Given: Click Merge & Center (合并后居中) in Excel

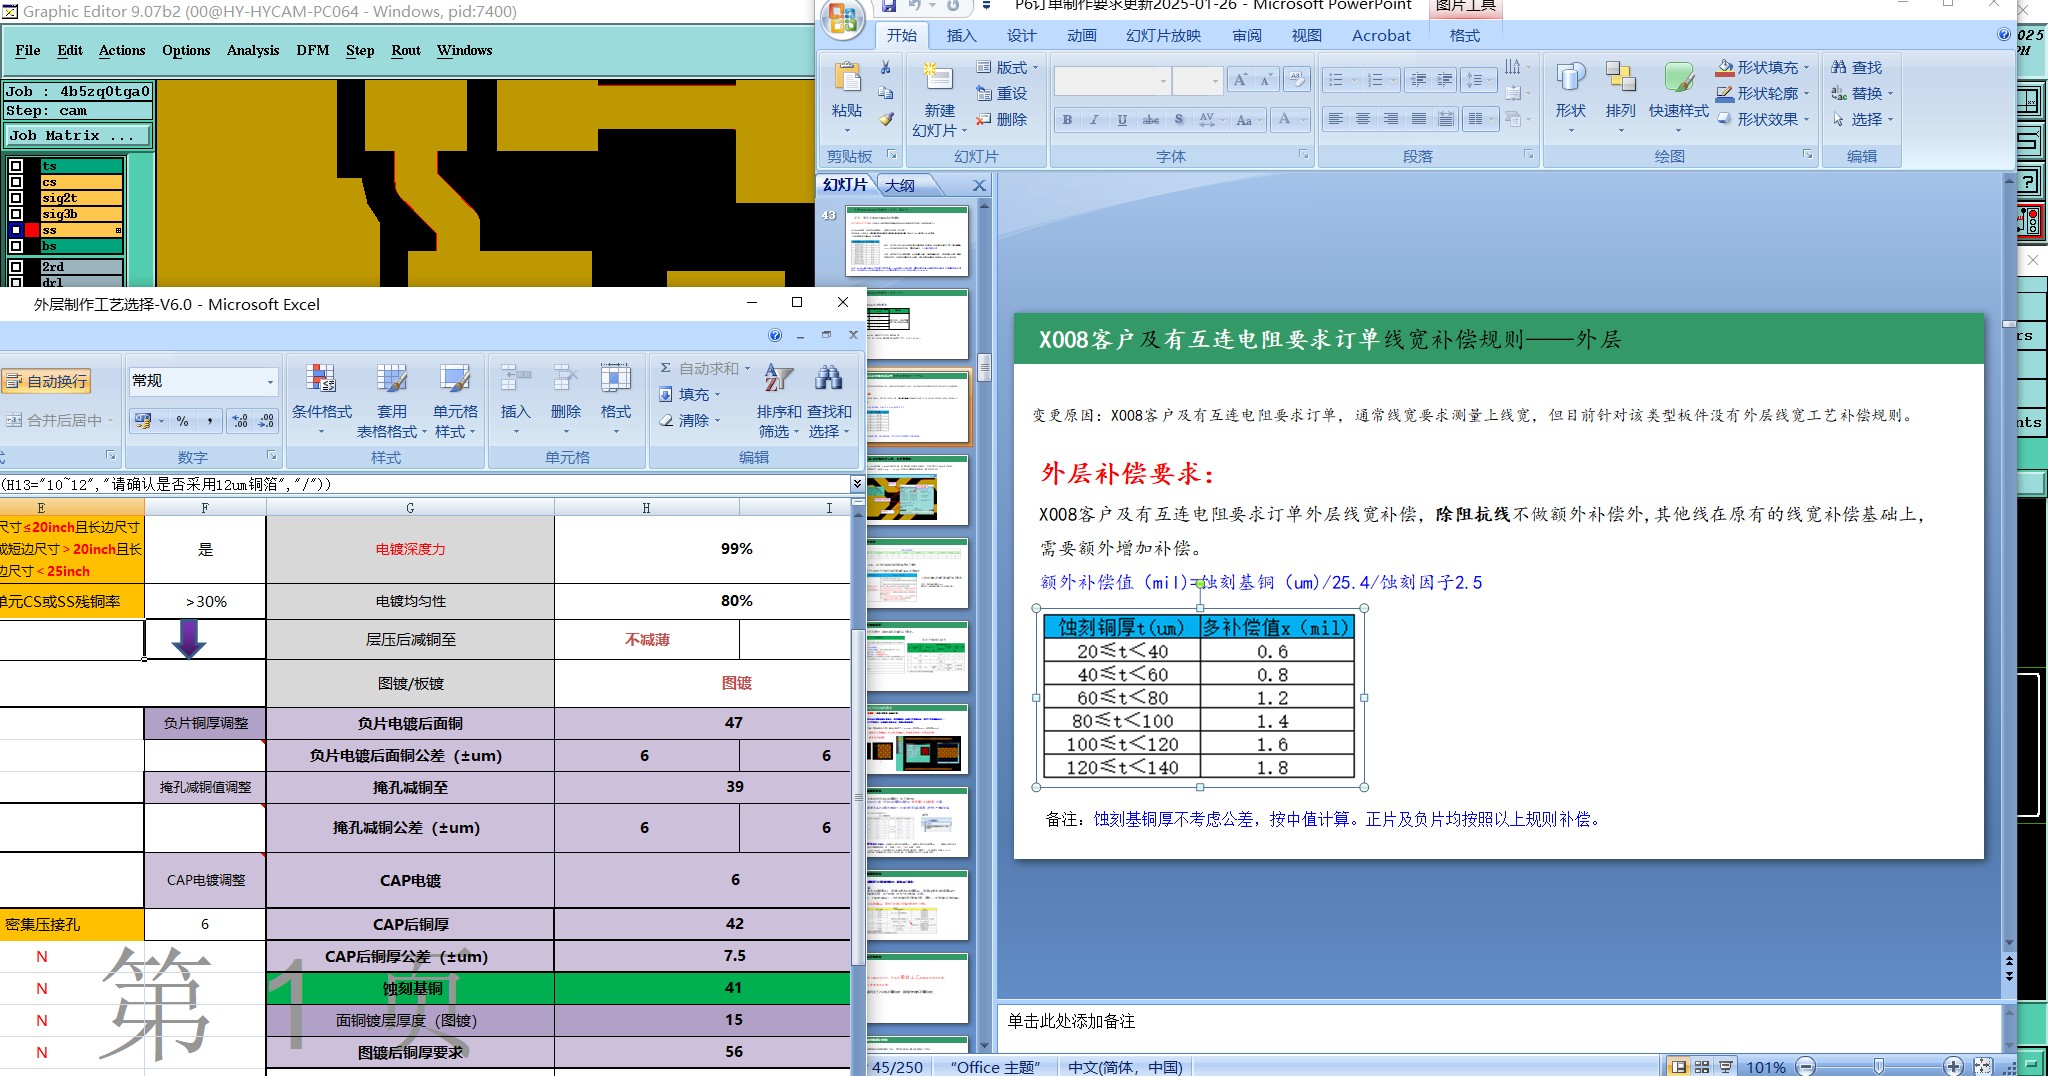Looking at the screenshot, I should coord(60,420).
